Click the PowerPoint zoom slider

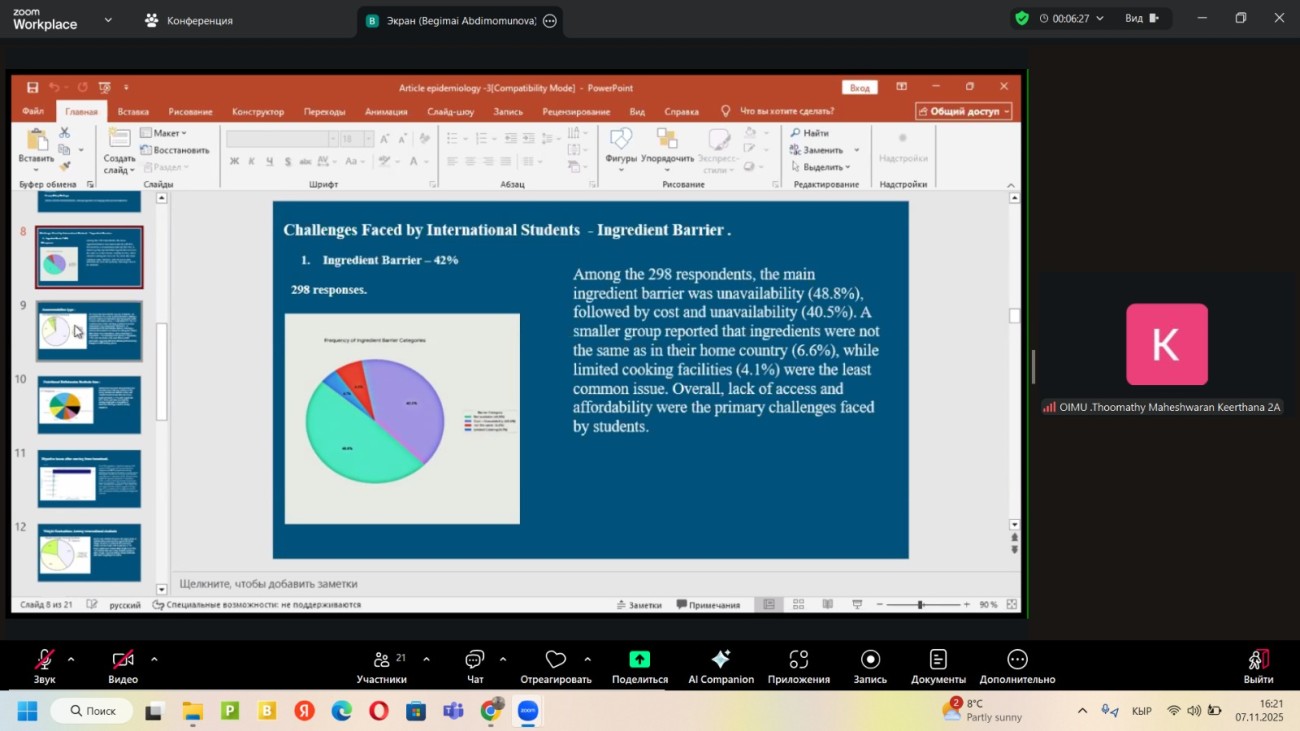click(920, 605)
